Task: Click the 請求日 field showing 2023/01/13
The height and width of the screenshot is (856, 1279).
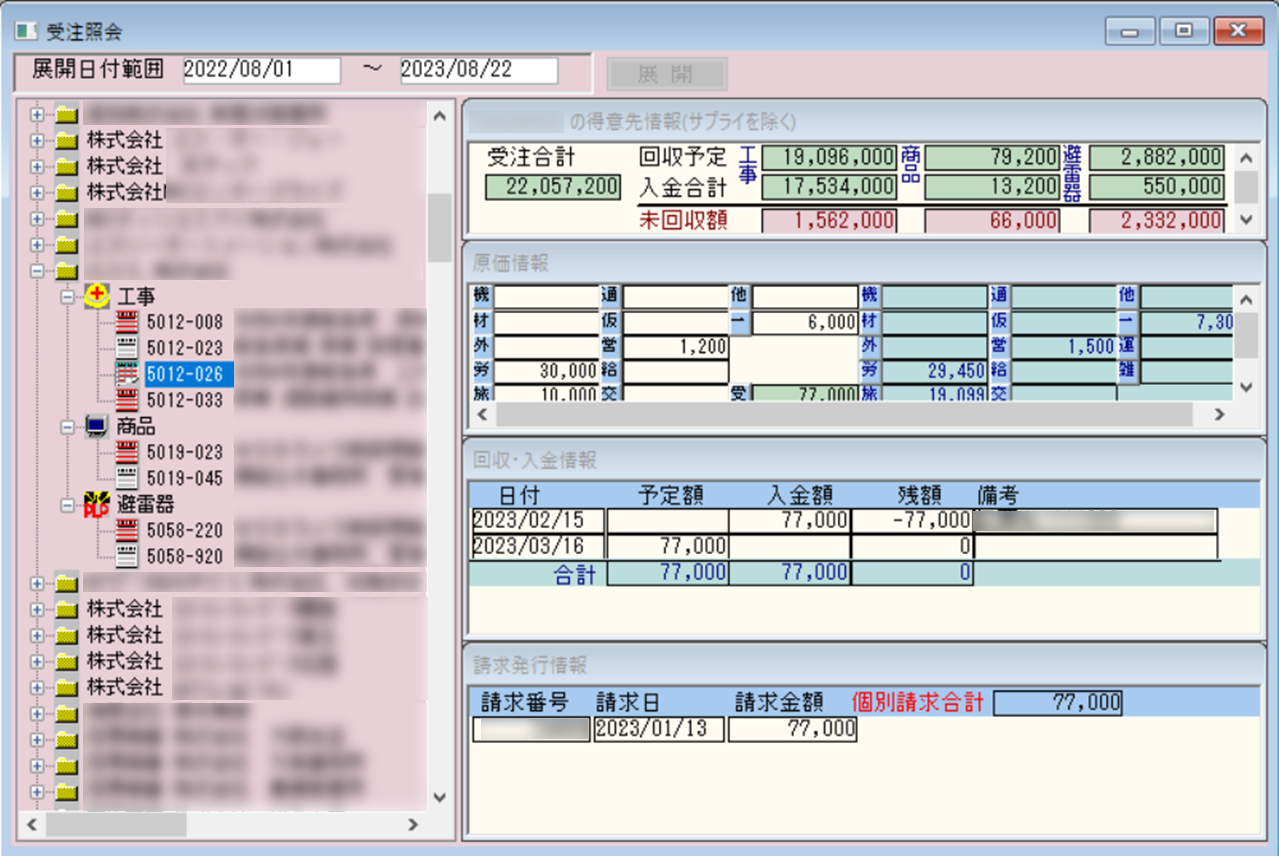Action: point(658,729)
